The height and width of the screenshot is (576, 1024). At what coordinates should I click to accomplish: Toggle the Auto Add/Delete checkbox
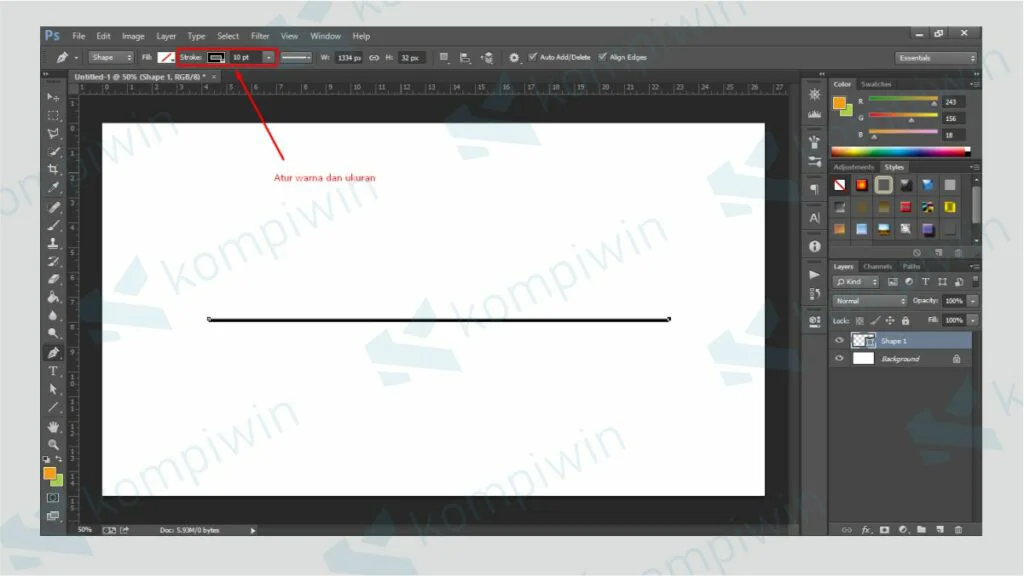(x=532, y=57)
